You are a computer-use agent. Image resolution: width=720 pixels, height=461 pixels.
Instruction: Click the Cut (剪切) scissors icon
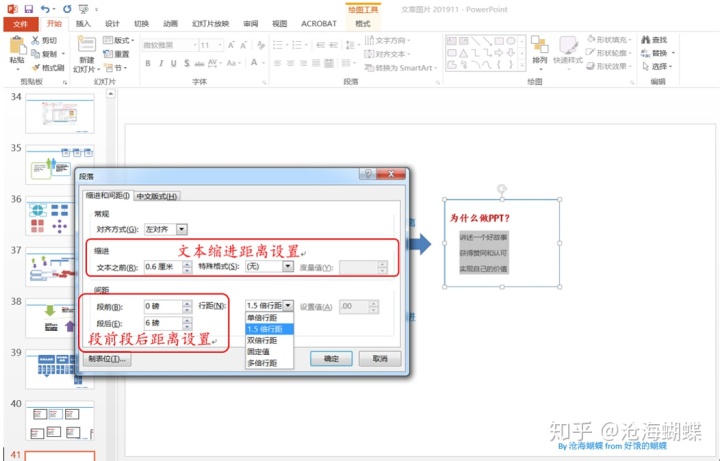tap(35, 40)
